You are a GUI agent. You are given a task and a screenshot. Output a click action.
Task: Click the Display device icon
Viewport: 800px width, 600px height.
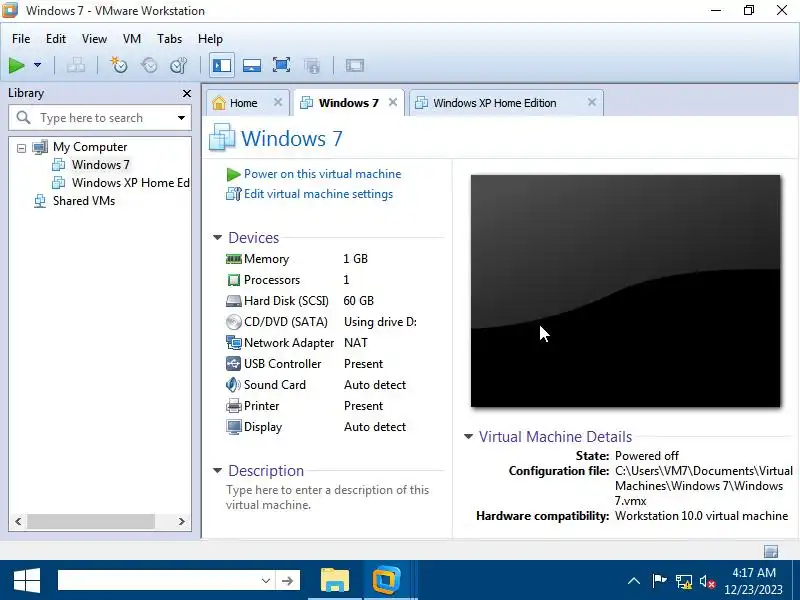click(234, 427)
